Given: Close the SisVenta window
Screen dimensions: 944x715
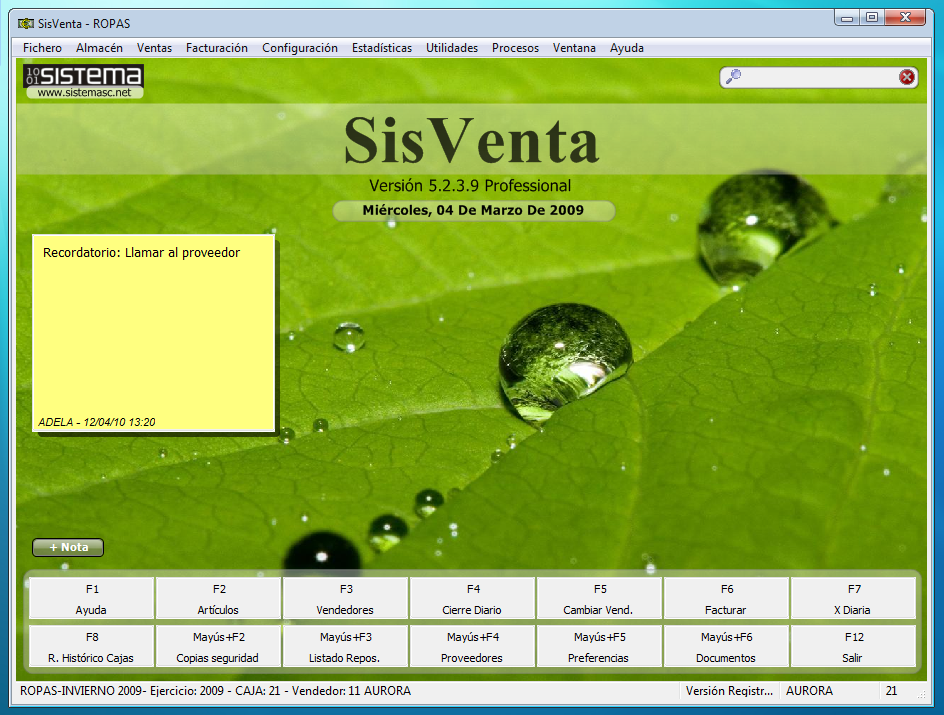Looking at the screenshot, I should (905, 18).
